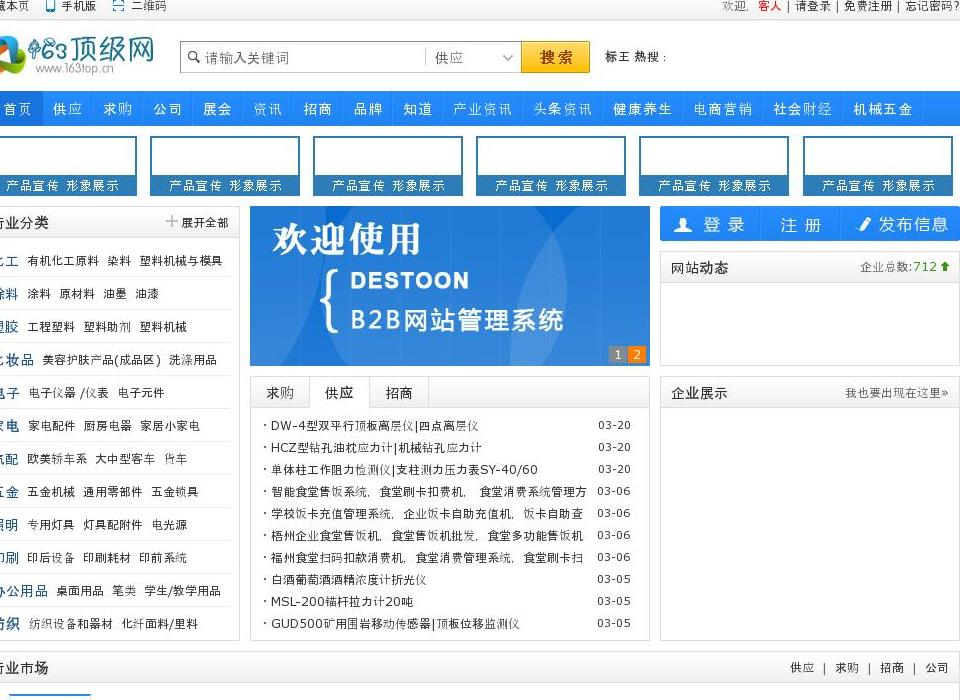Open 福州食堂扫码扣款消费机 listing

pyautogui.click(x=427, y=558)
